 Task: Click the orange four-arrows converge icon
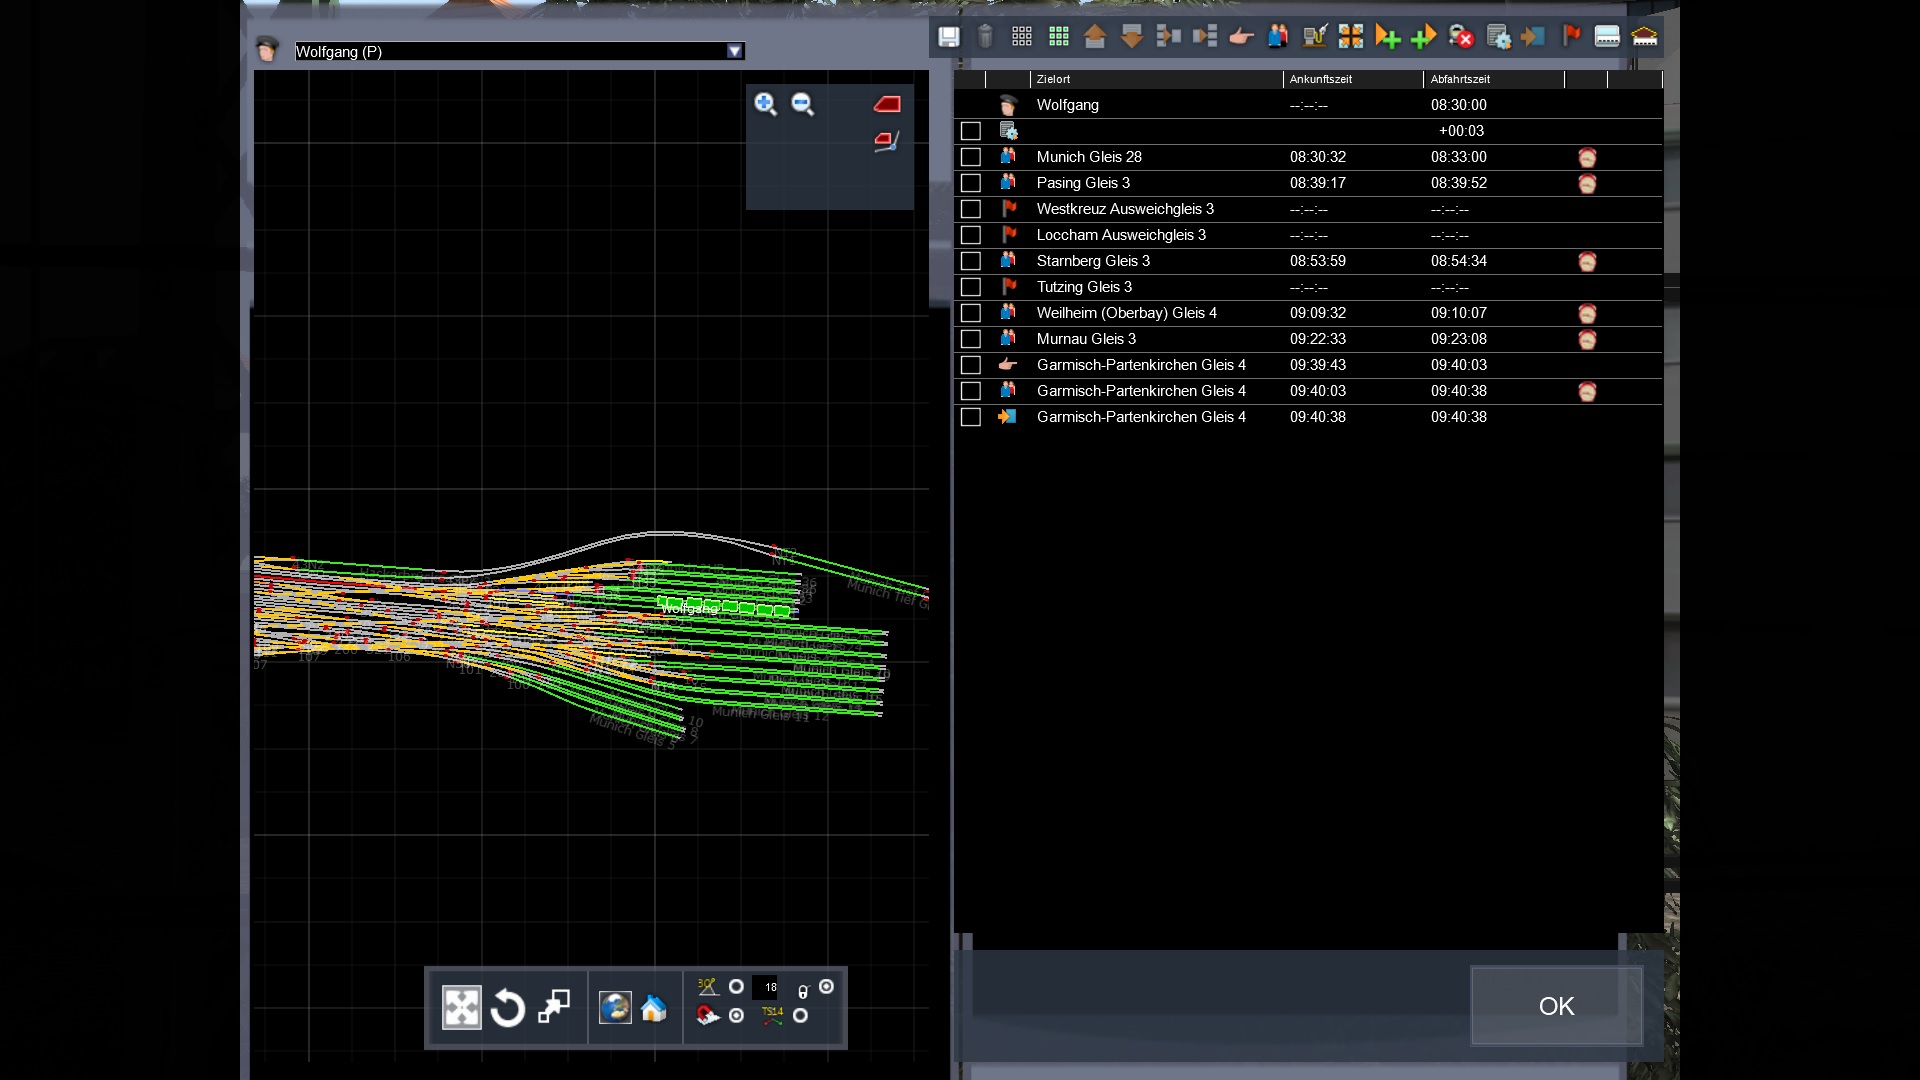pos(1351,37)
